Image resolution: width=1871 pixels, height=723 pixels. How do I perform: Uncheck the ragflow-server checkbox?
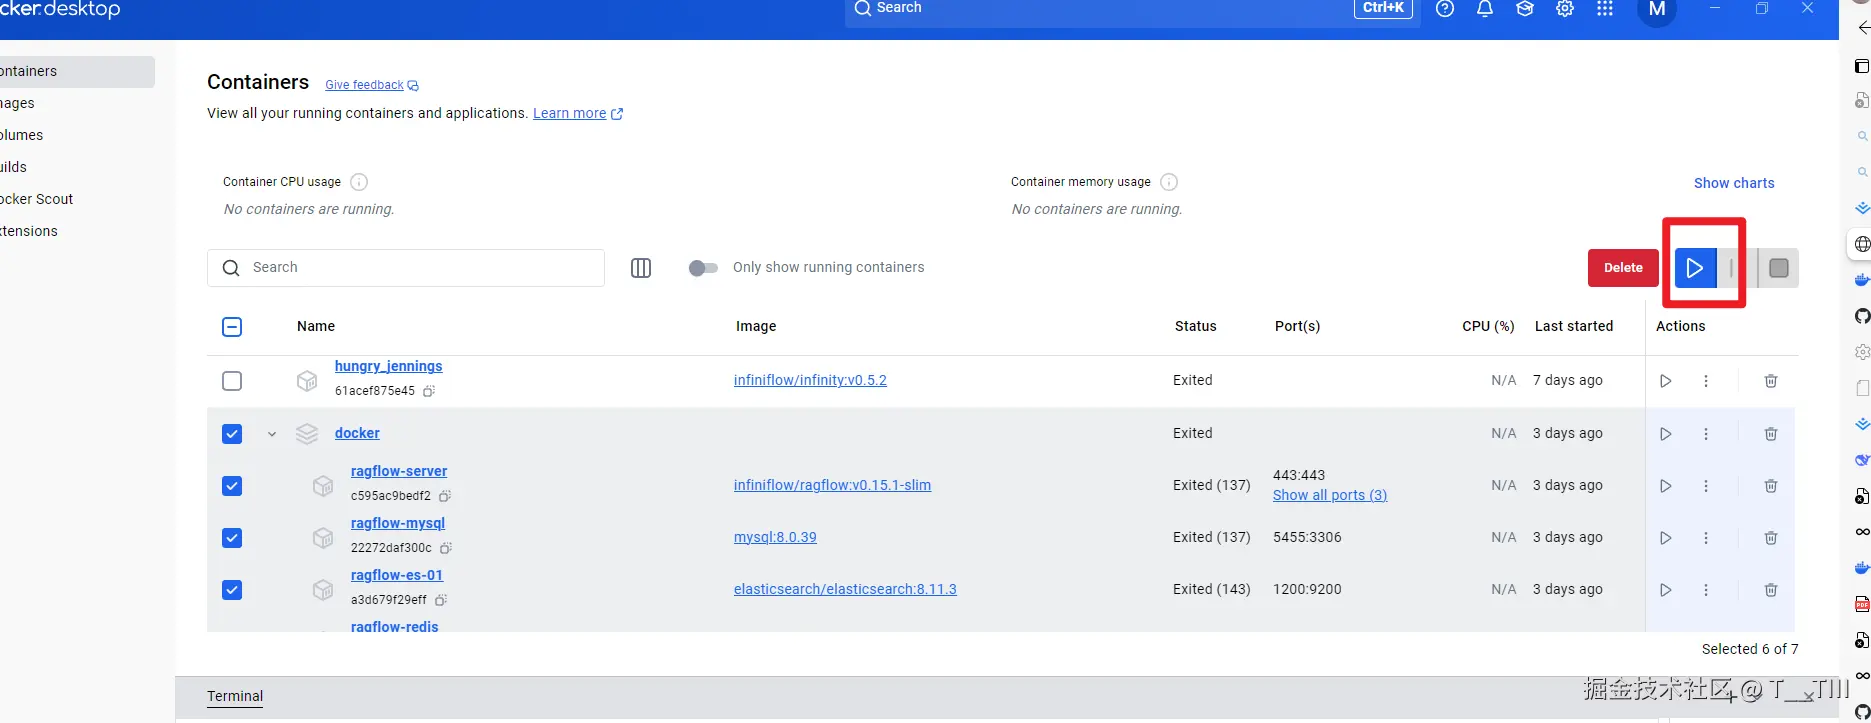coord(232,486)
